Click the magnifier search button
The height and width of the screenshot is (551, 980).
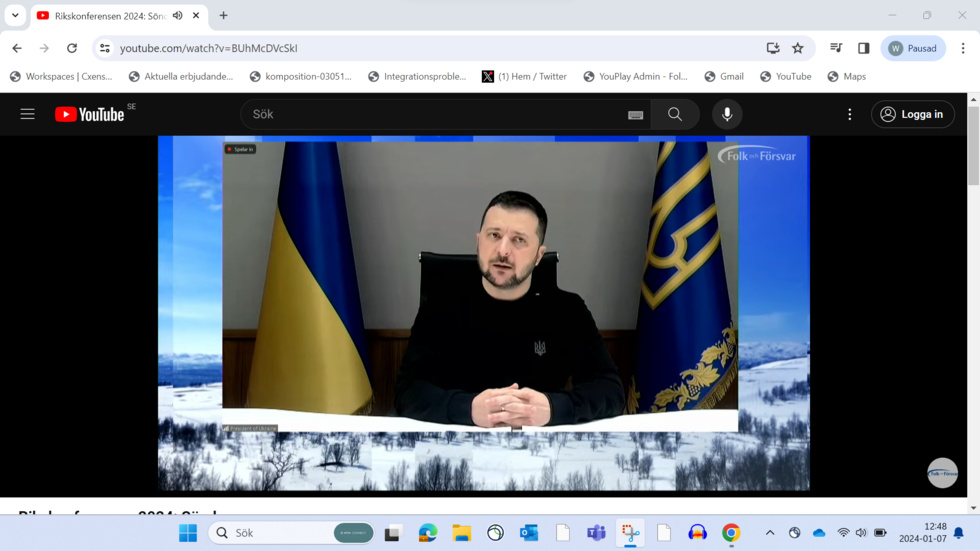click(675, 114)
